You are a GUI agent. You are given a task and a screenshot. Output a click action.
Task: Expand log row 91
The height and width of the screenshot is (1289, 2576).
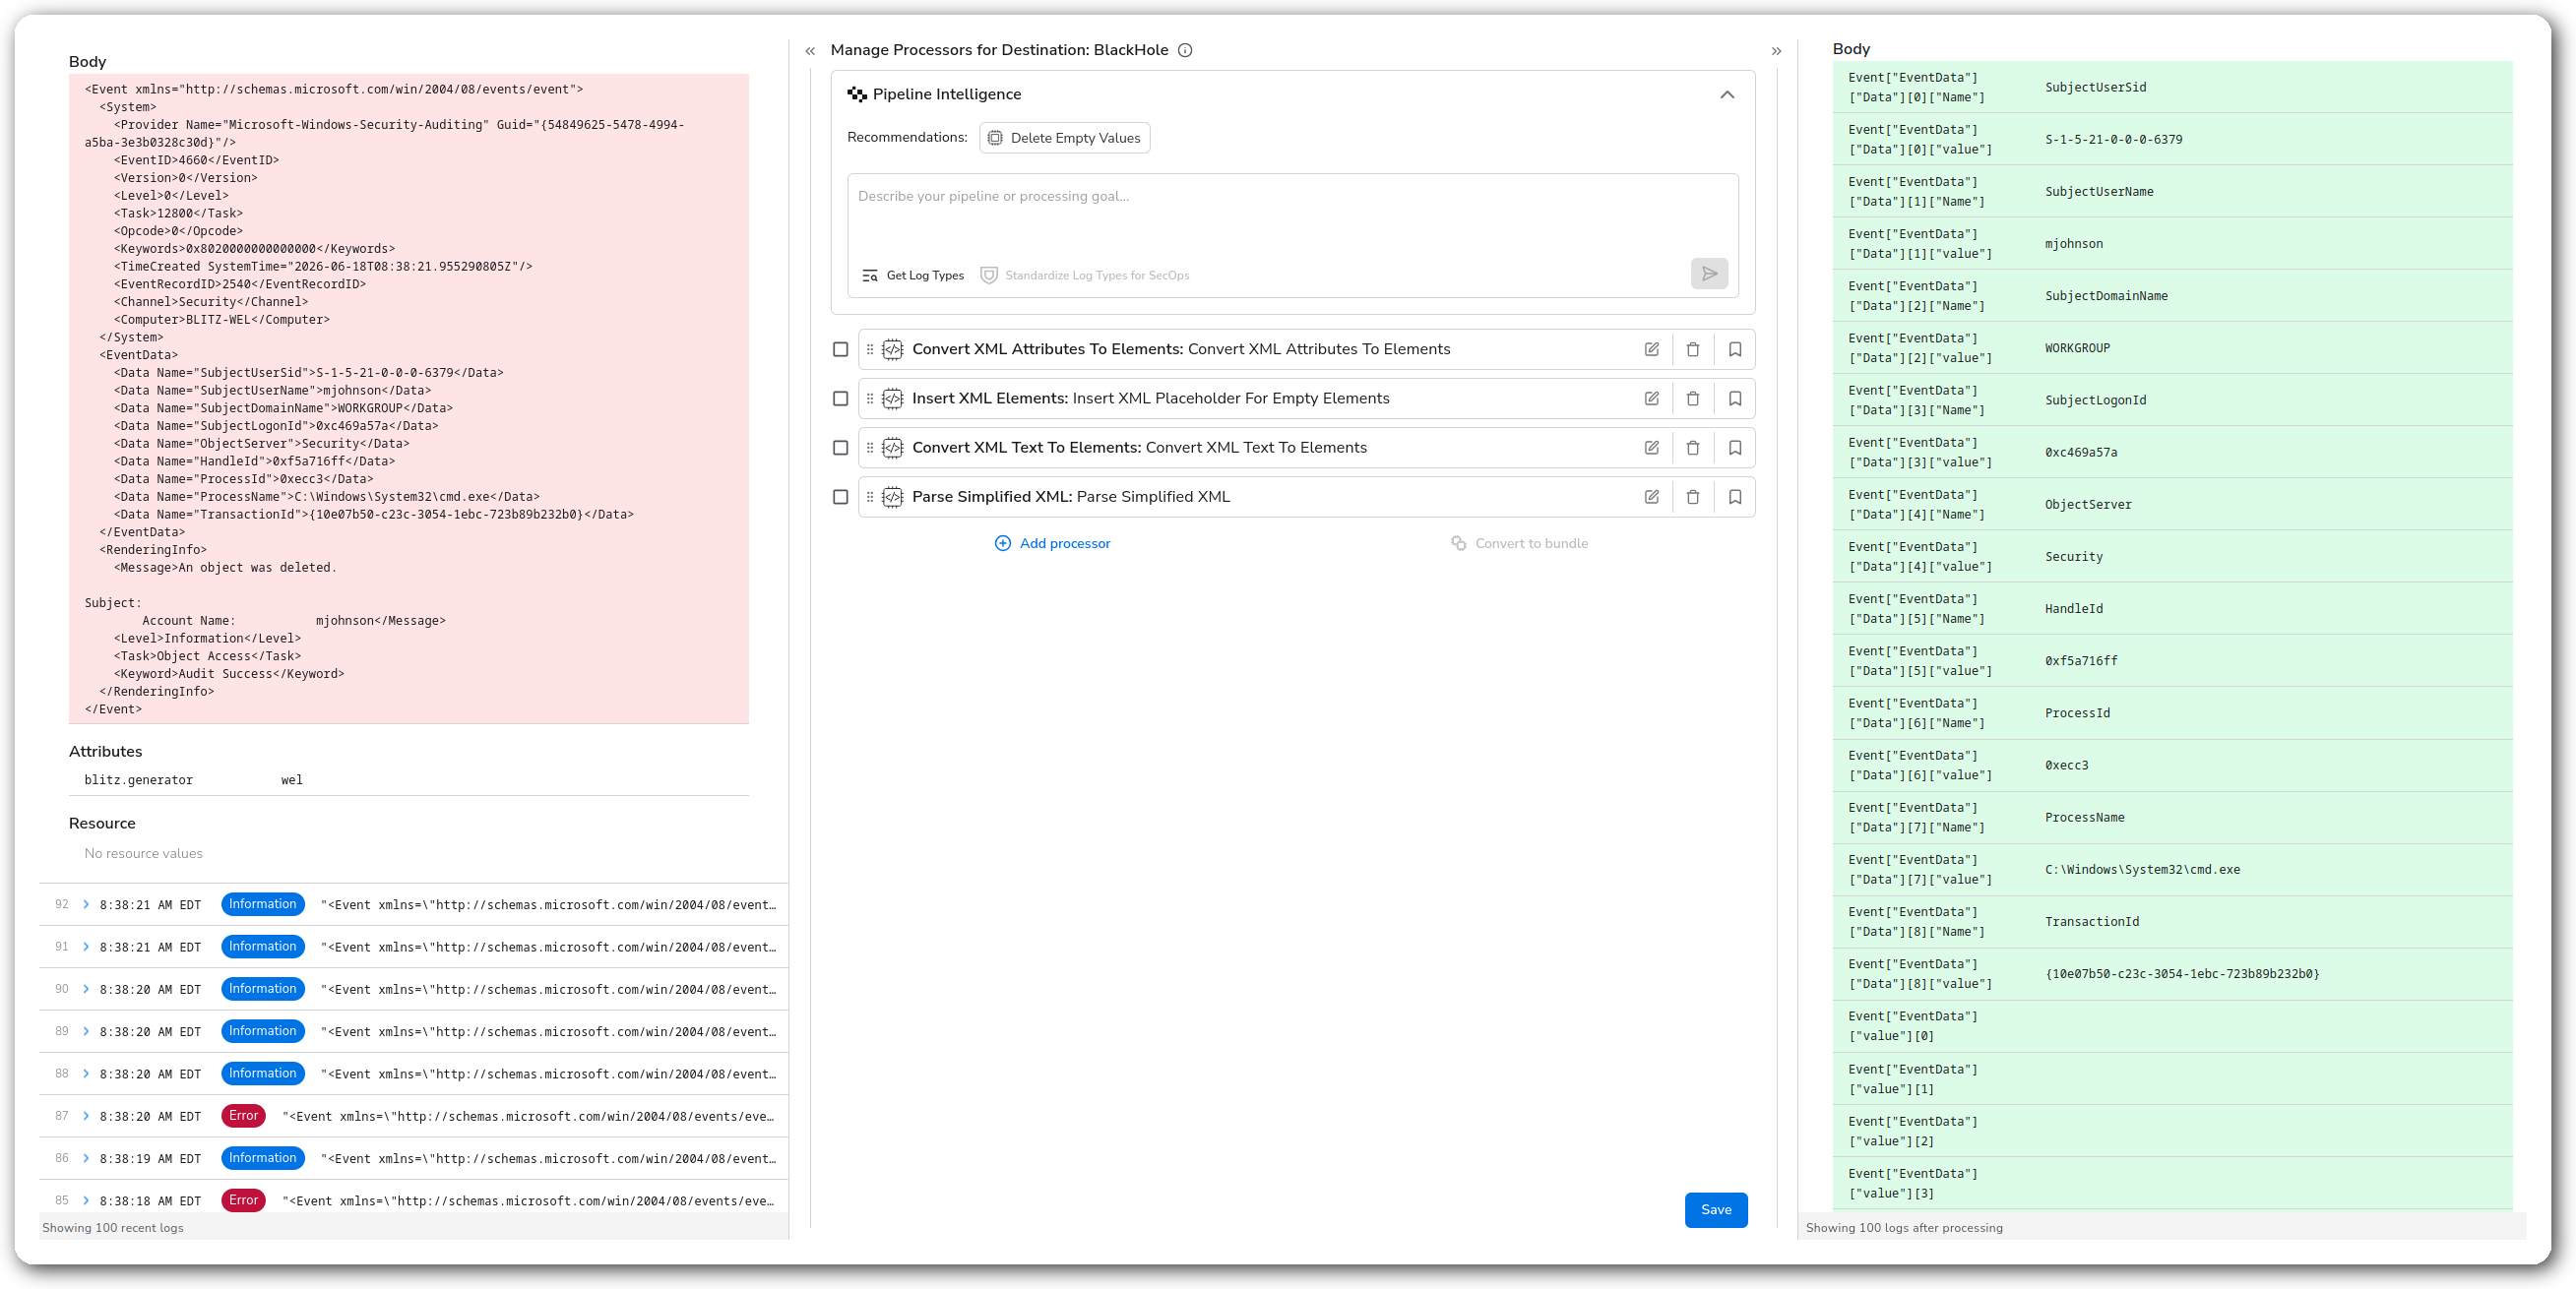point(86,946)
